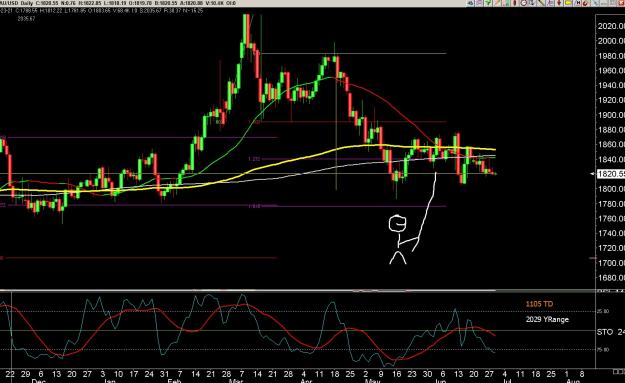This screenshot has height=383, width=625.
Task: Click the 75.00 stochastic level label
Action: tap(603, 350)
